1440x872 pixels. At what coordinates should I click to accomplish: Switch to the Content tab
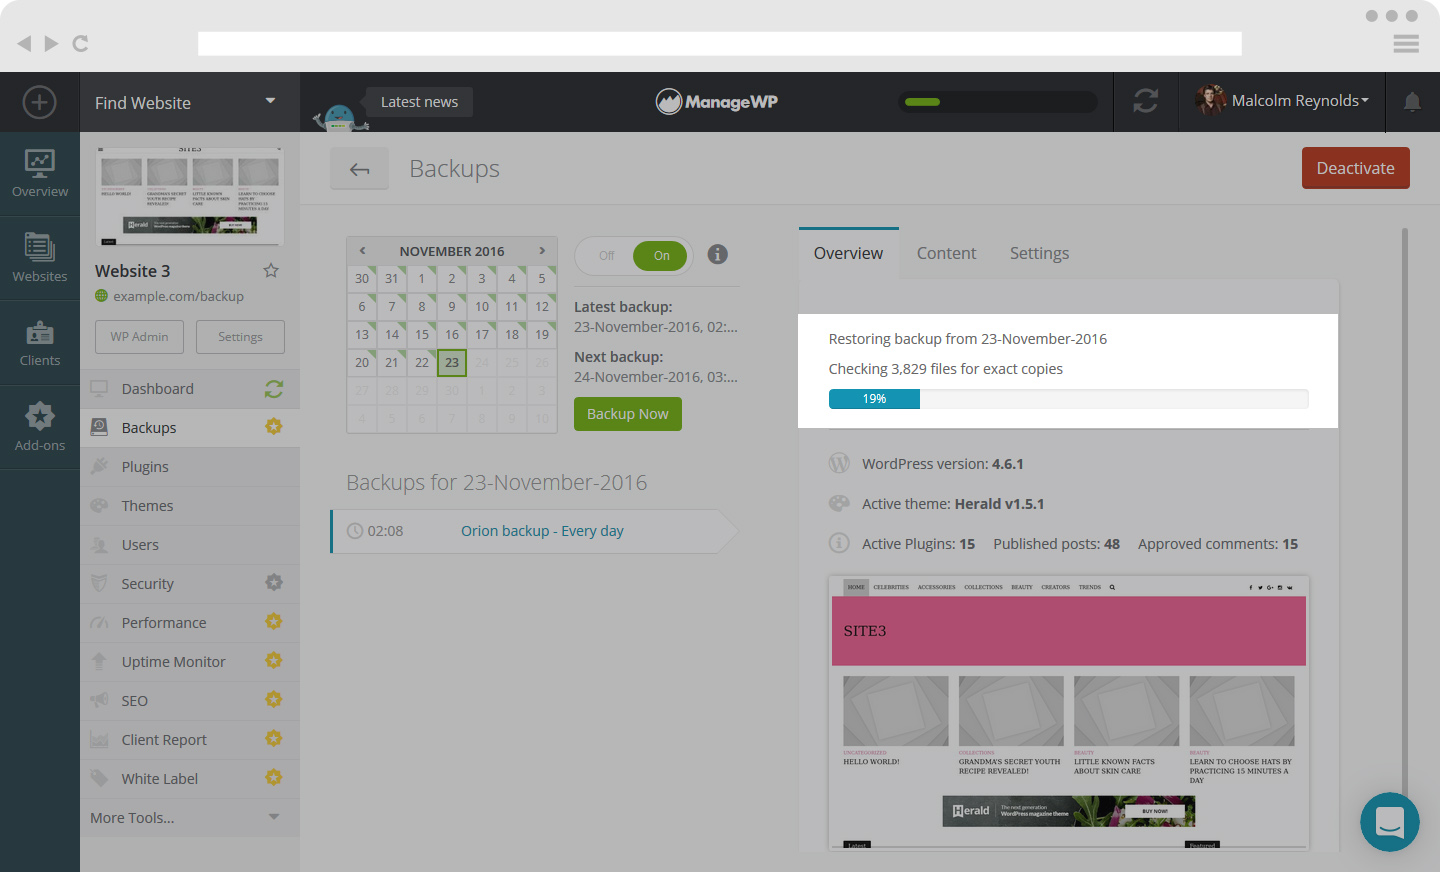(x=946, y=254)
